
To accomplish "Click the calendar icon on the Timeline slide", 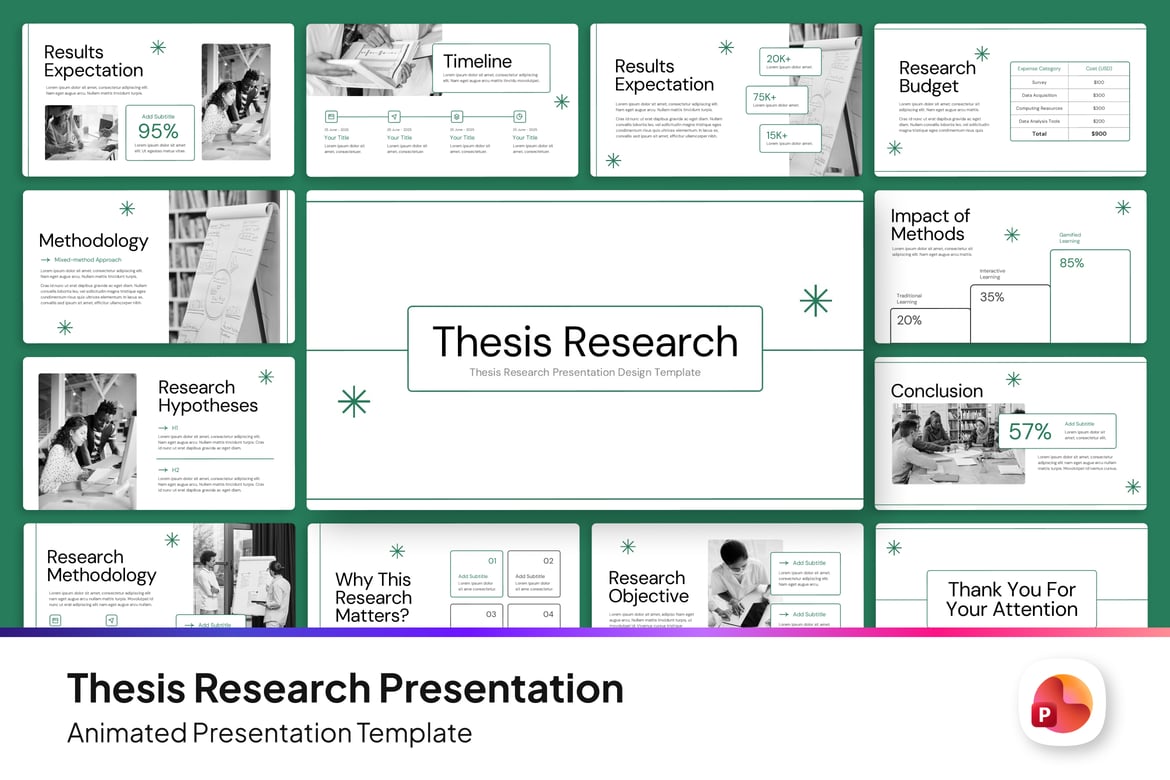I will (331, 116).
